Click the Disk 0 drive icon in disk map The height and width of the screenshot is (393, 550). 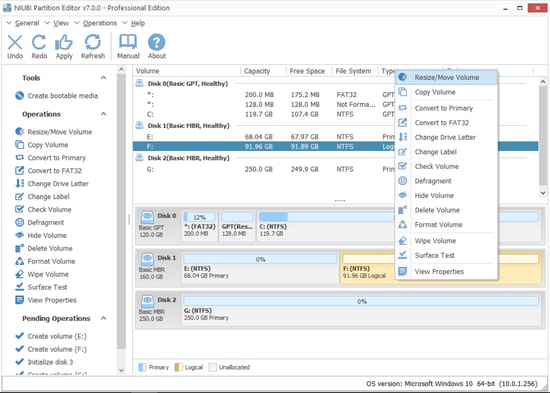pyautogui.click(x=147, y=218)
